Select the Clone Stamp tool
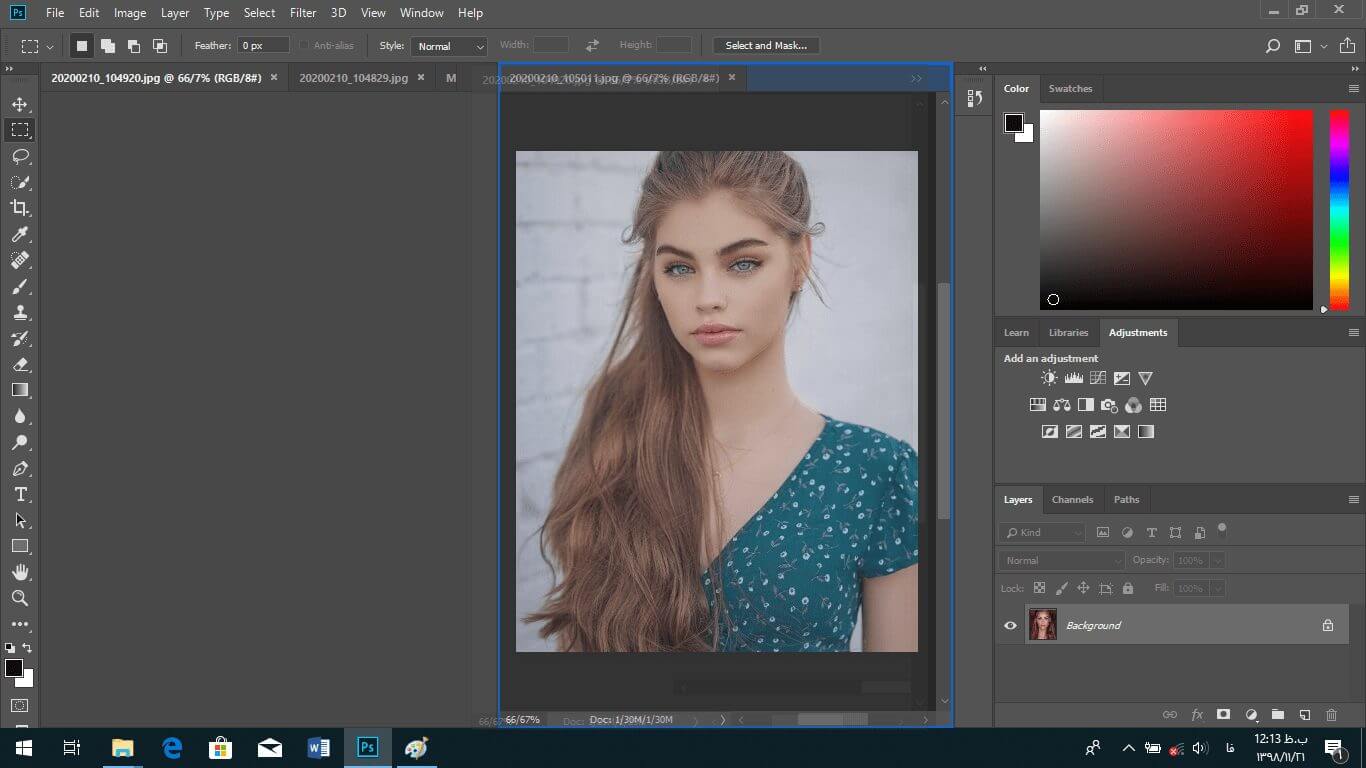The height and width of the screenshot is (768, 1366). (x=20, y=312)
